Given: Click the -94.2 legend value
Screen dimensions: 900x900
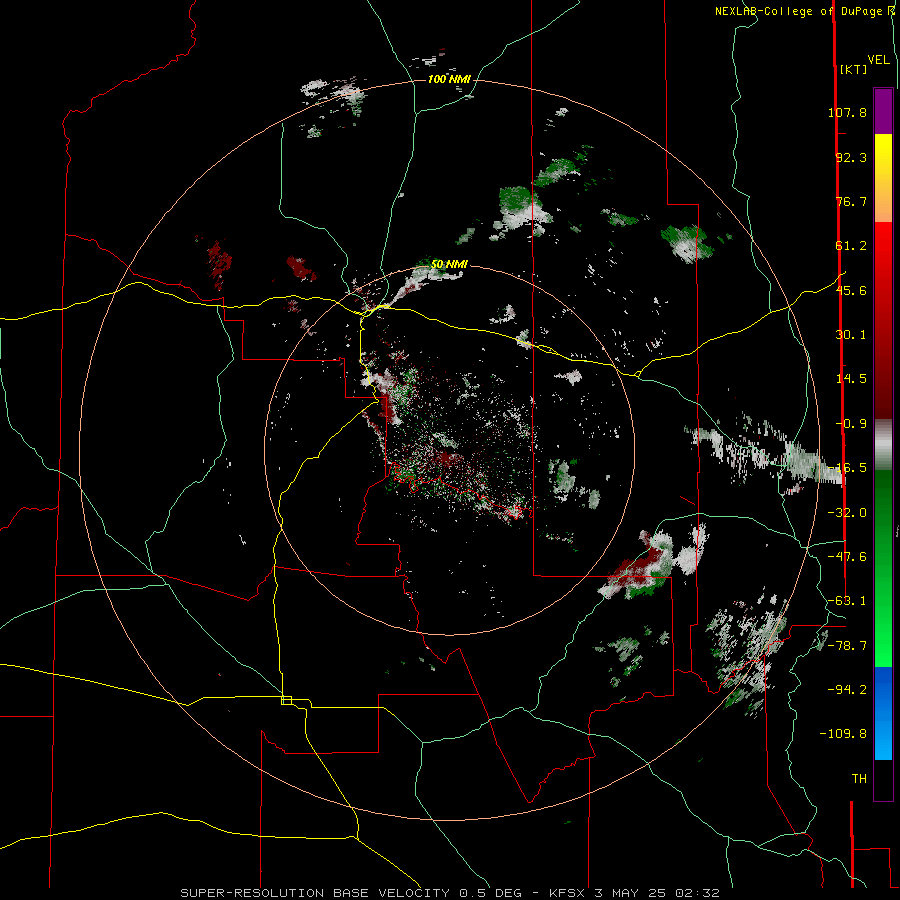Looking at the screenshot, I should tap(847, 689).
